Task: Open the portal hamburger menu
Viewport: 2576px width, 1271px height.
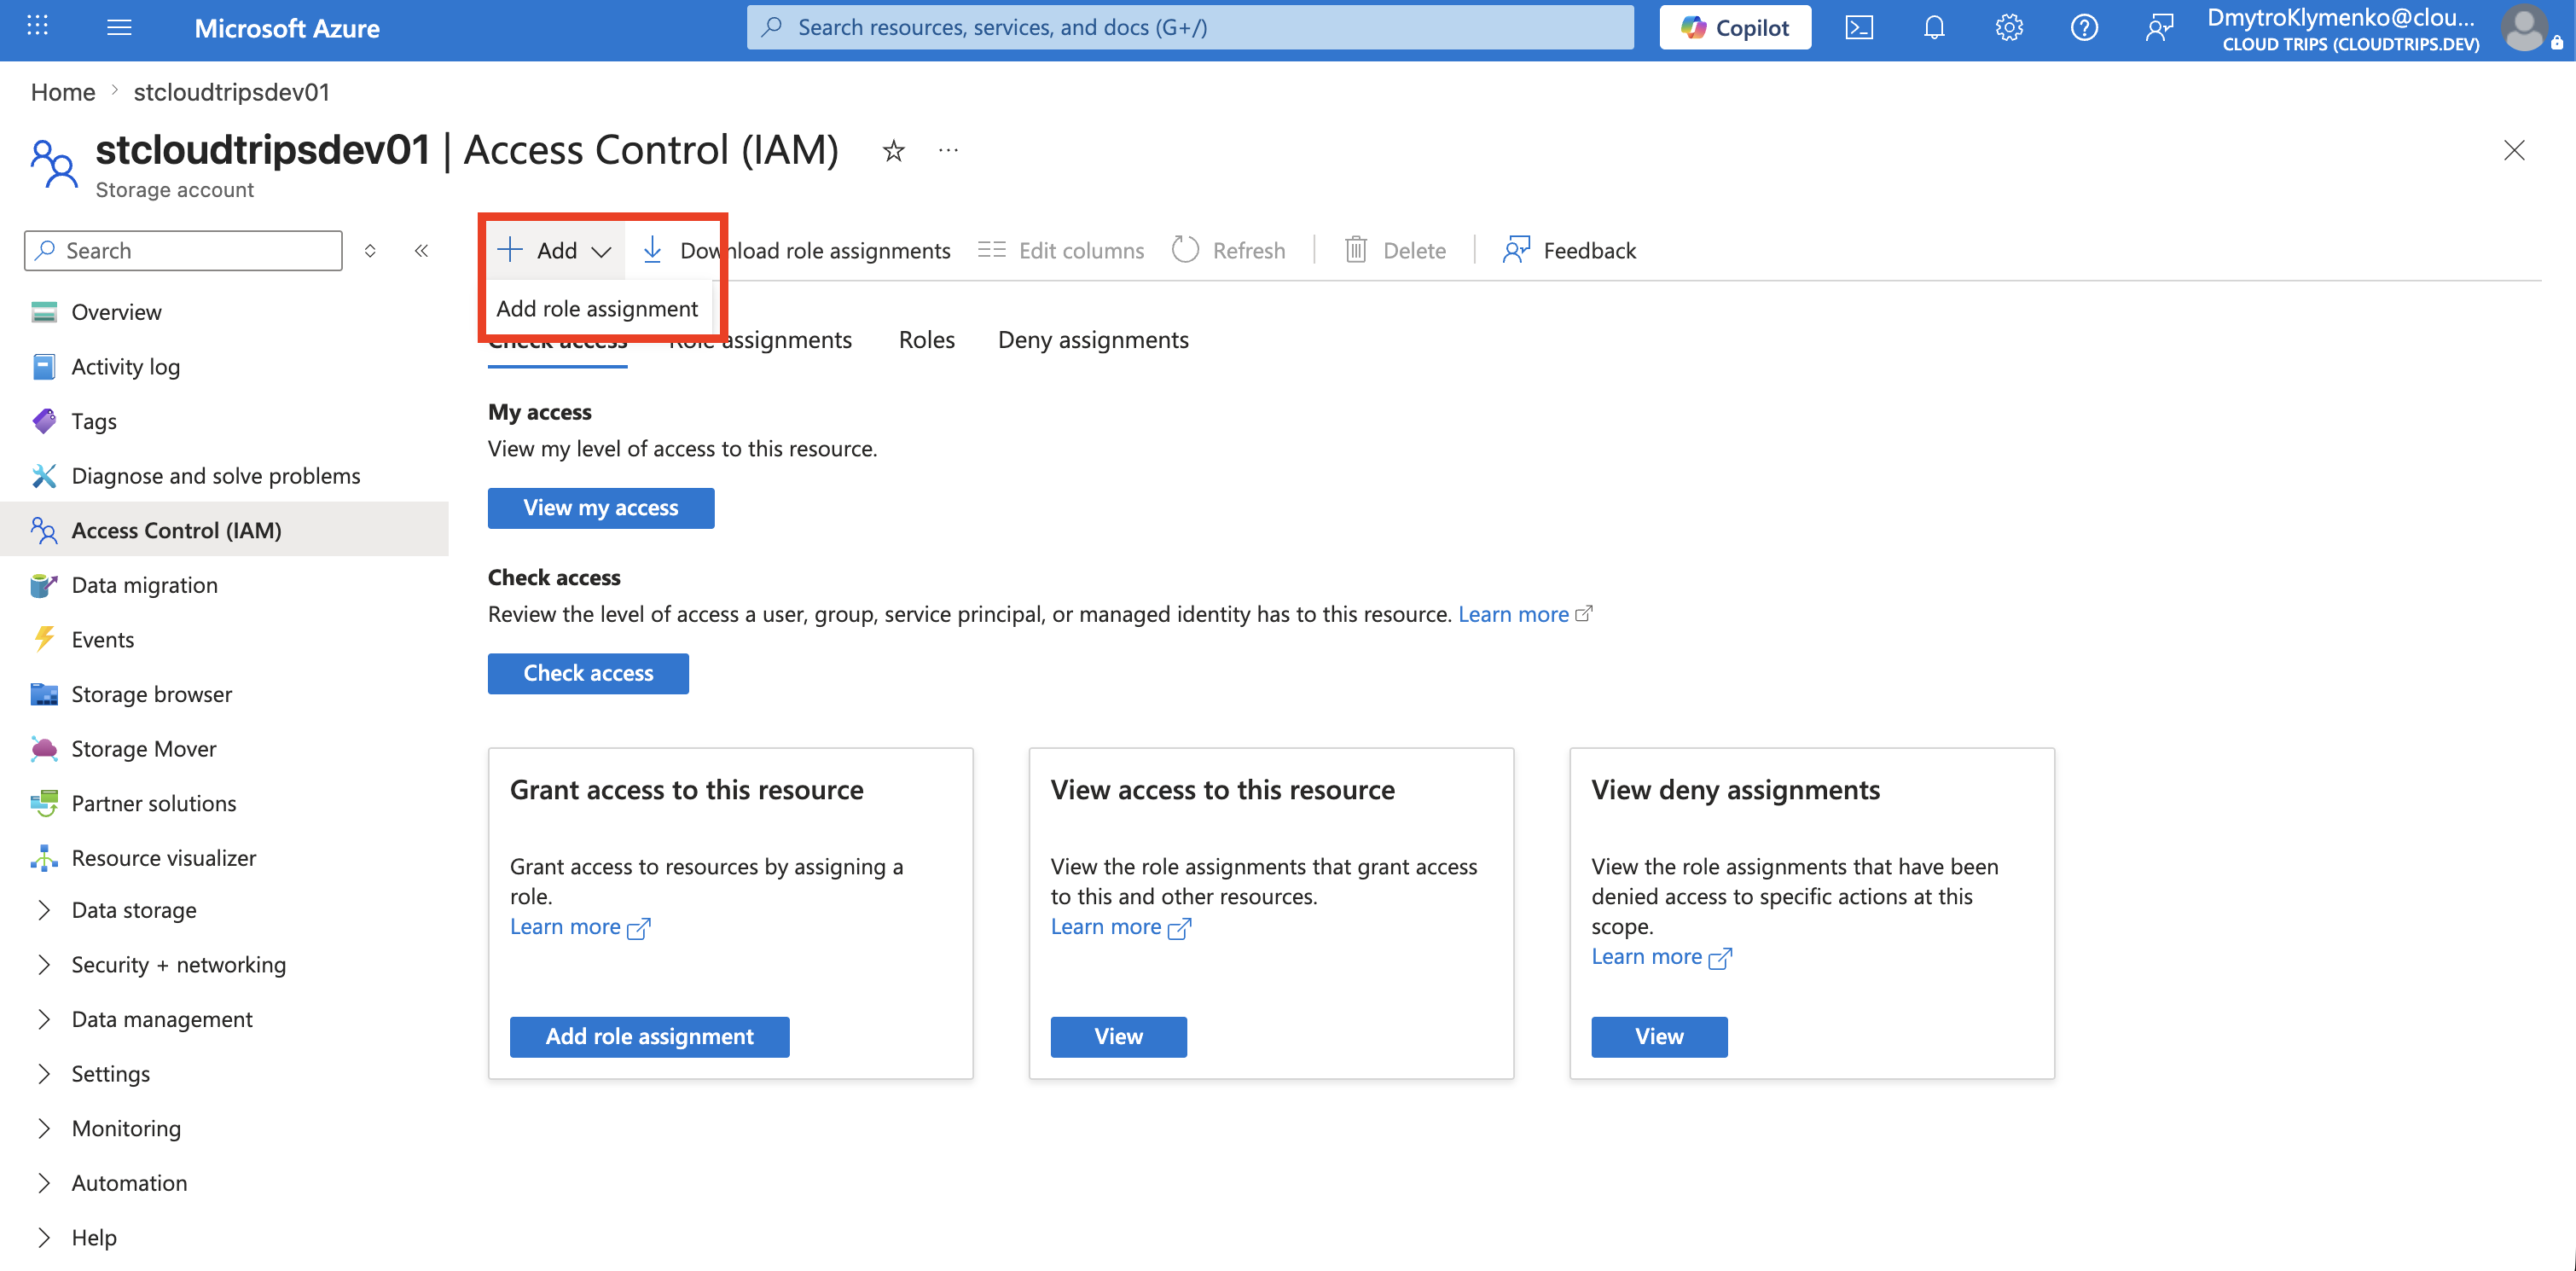Action: (x=119, y=27)
